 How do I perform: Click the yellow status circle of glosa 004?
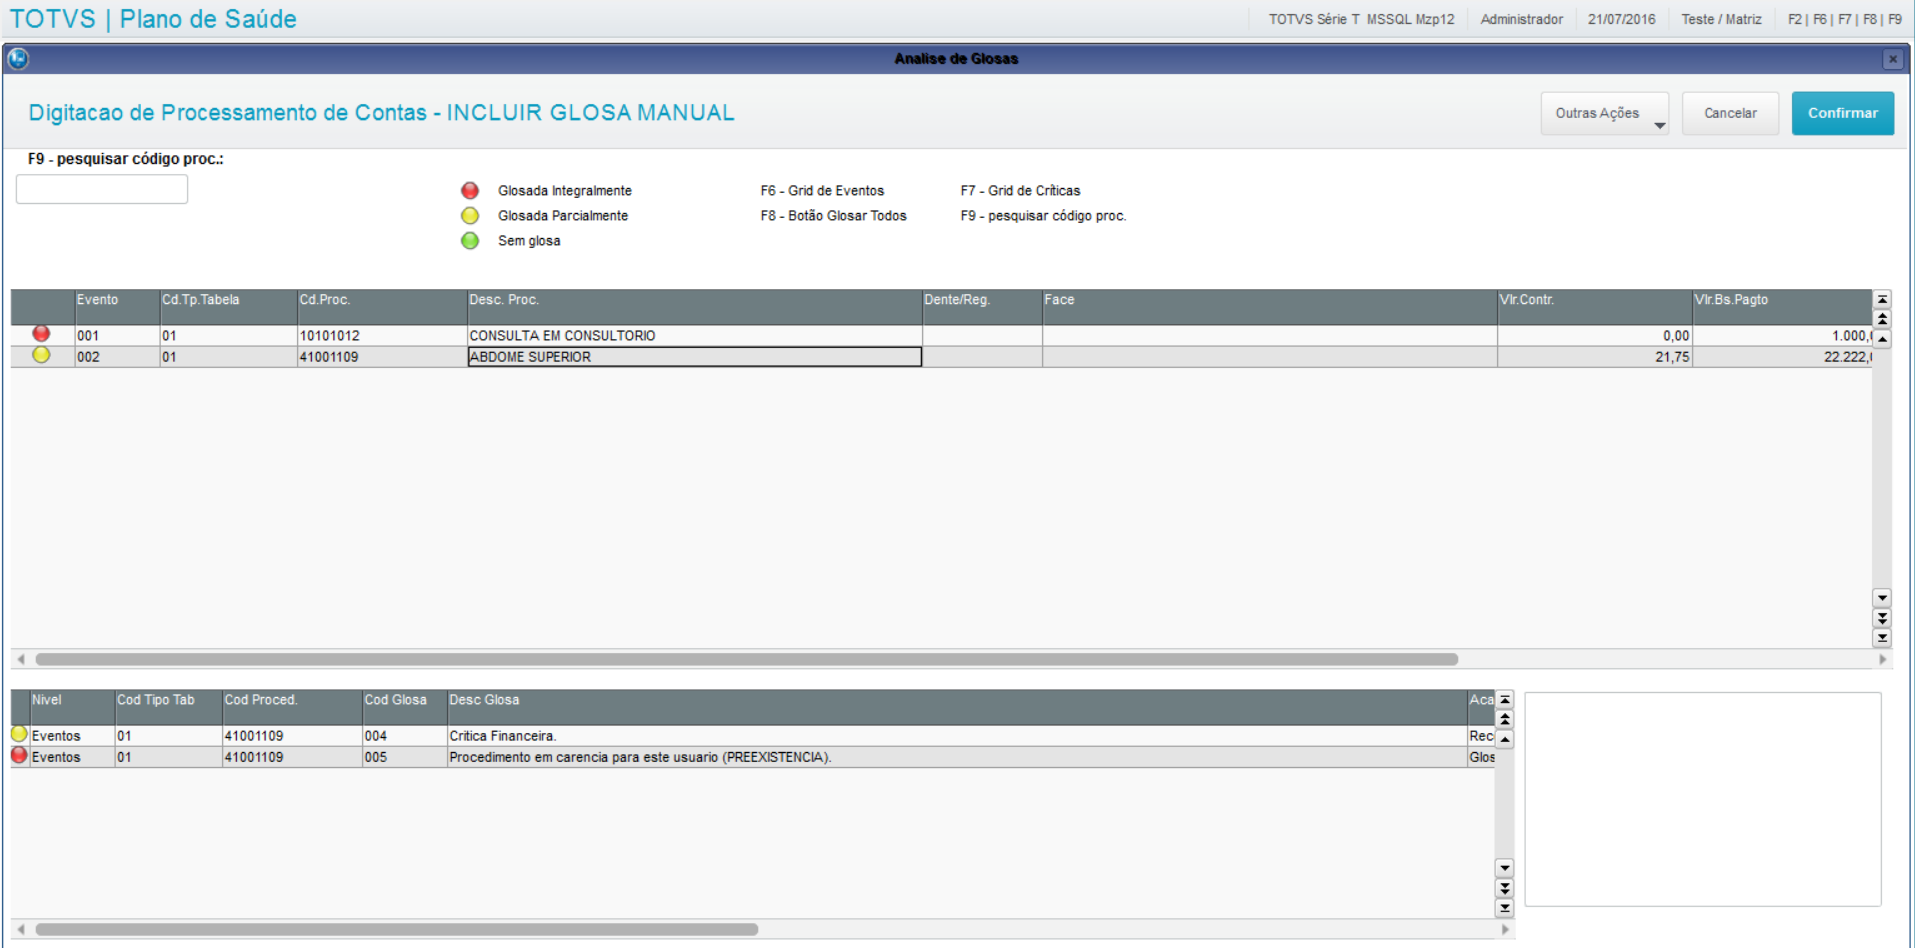(19, 734)
